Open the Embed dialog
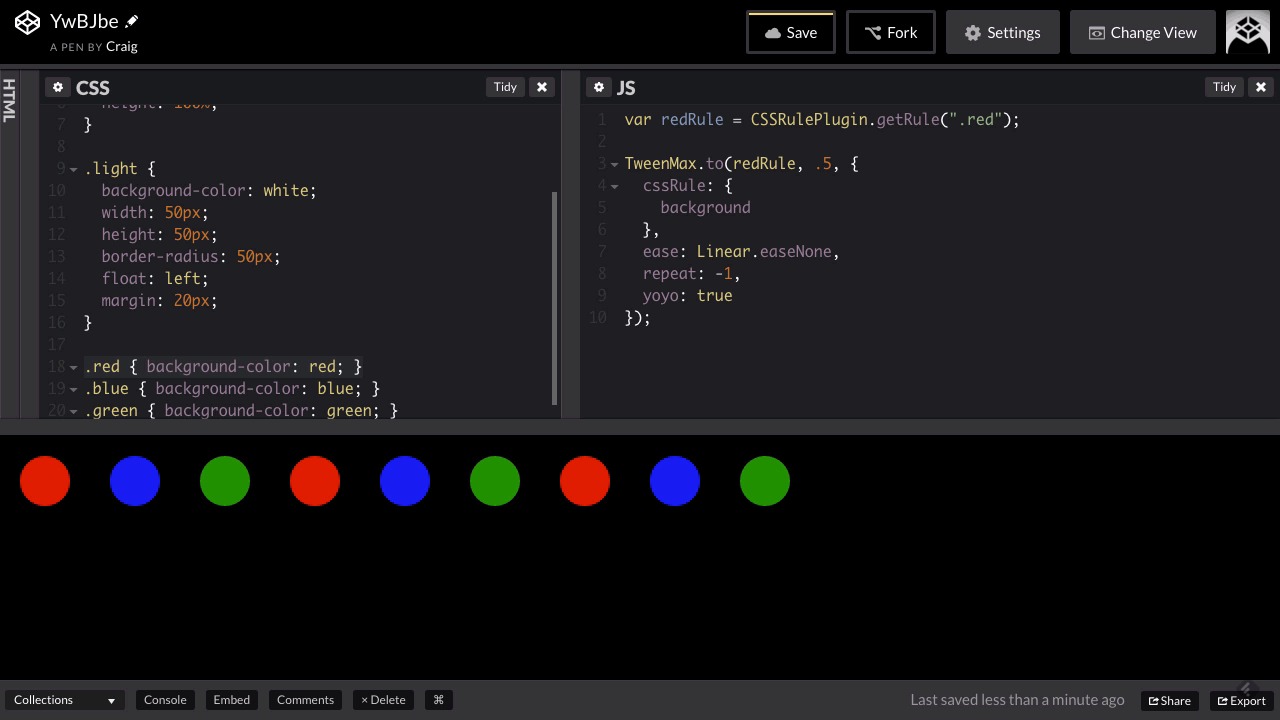Screen dimensions: 1280x720 pyautogui.click(x=231, y=700)
